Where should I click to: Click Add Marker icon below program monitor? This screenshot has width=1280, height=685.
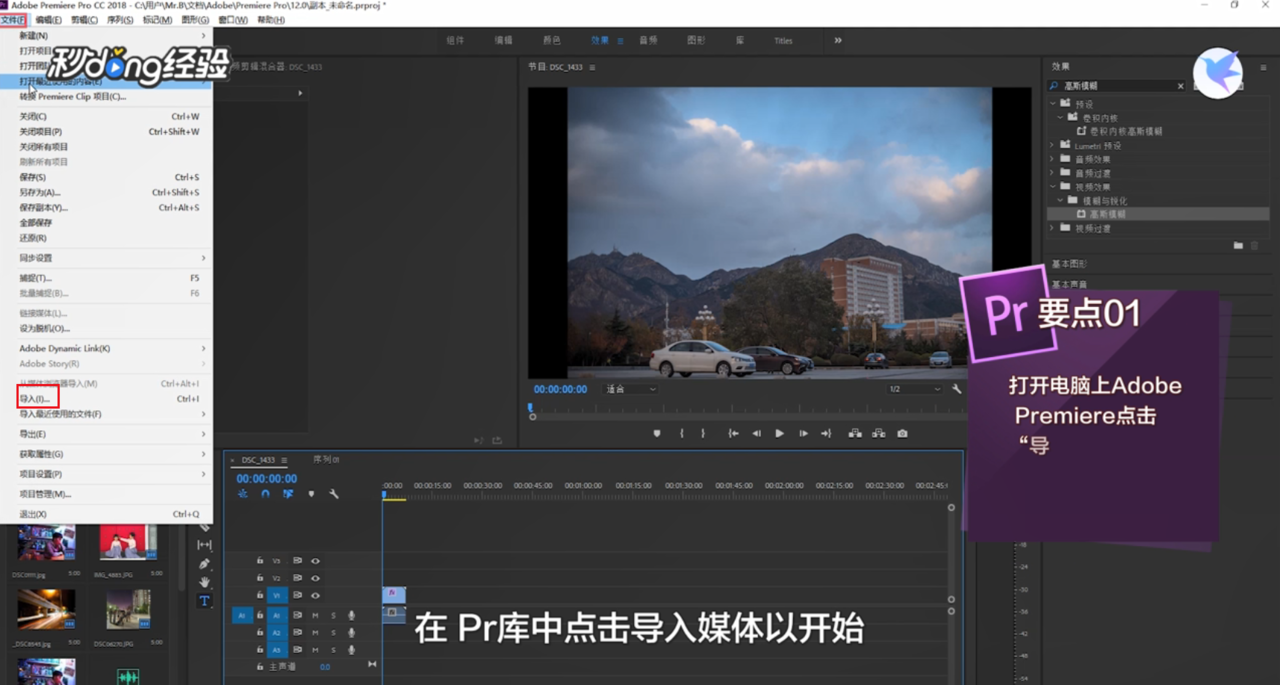coord(657,433)
